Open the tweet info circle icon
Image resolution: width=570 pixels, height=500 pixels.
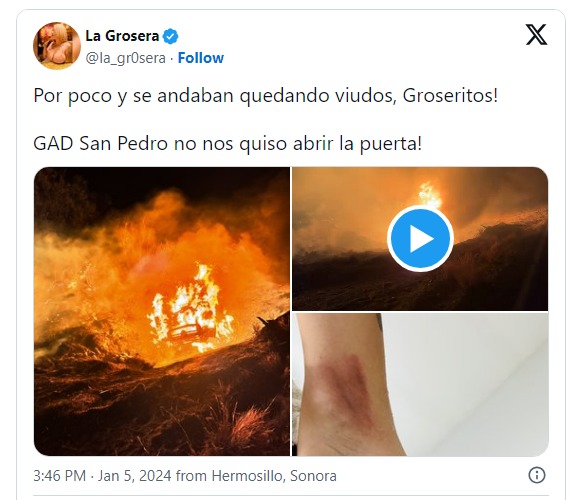537,475
